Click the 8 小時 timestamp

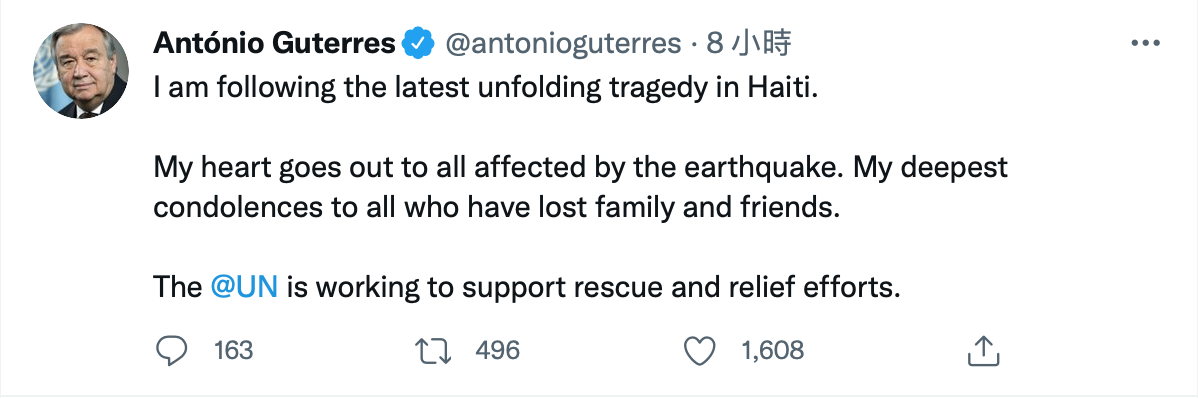tap(748, 44)
